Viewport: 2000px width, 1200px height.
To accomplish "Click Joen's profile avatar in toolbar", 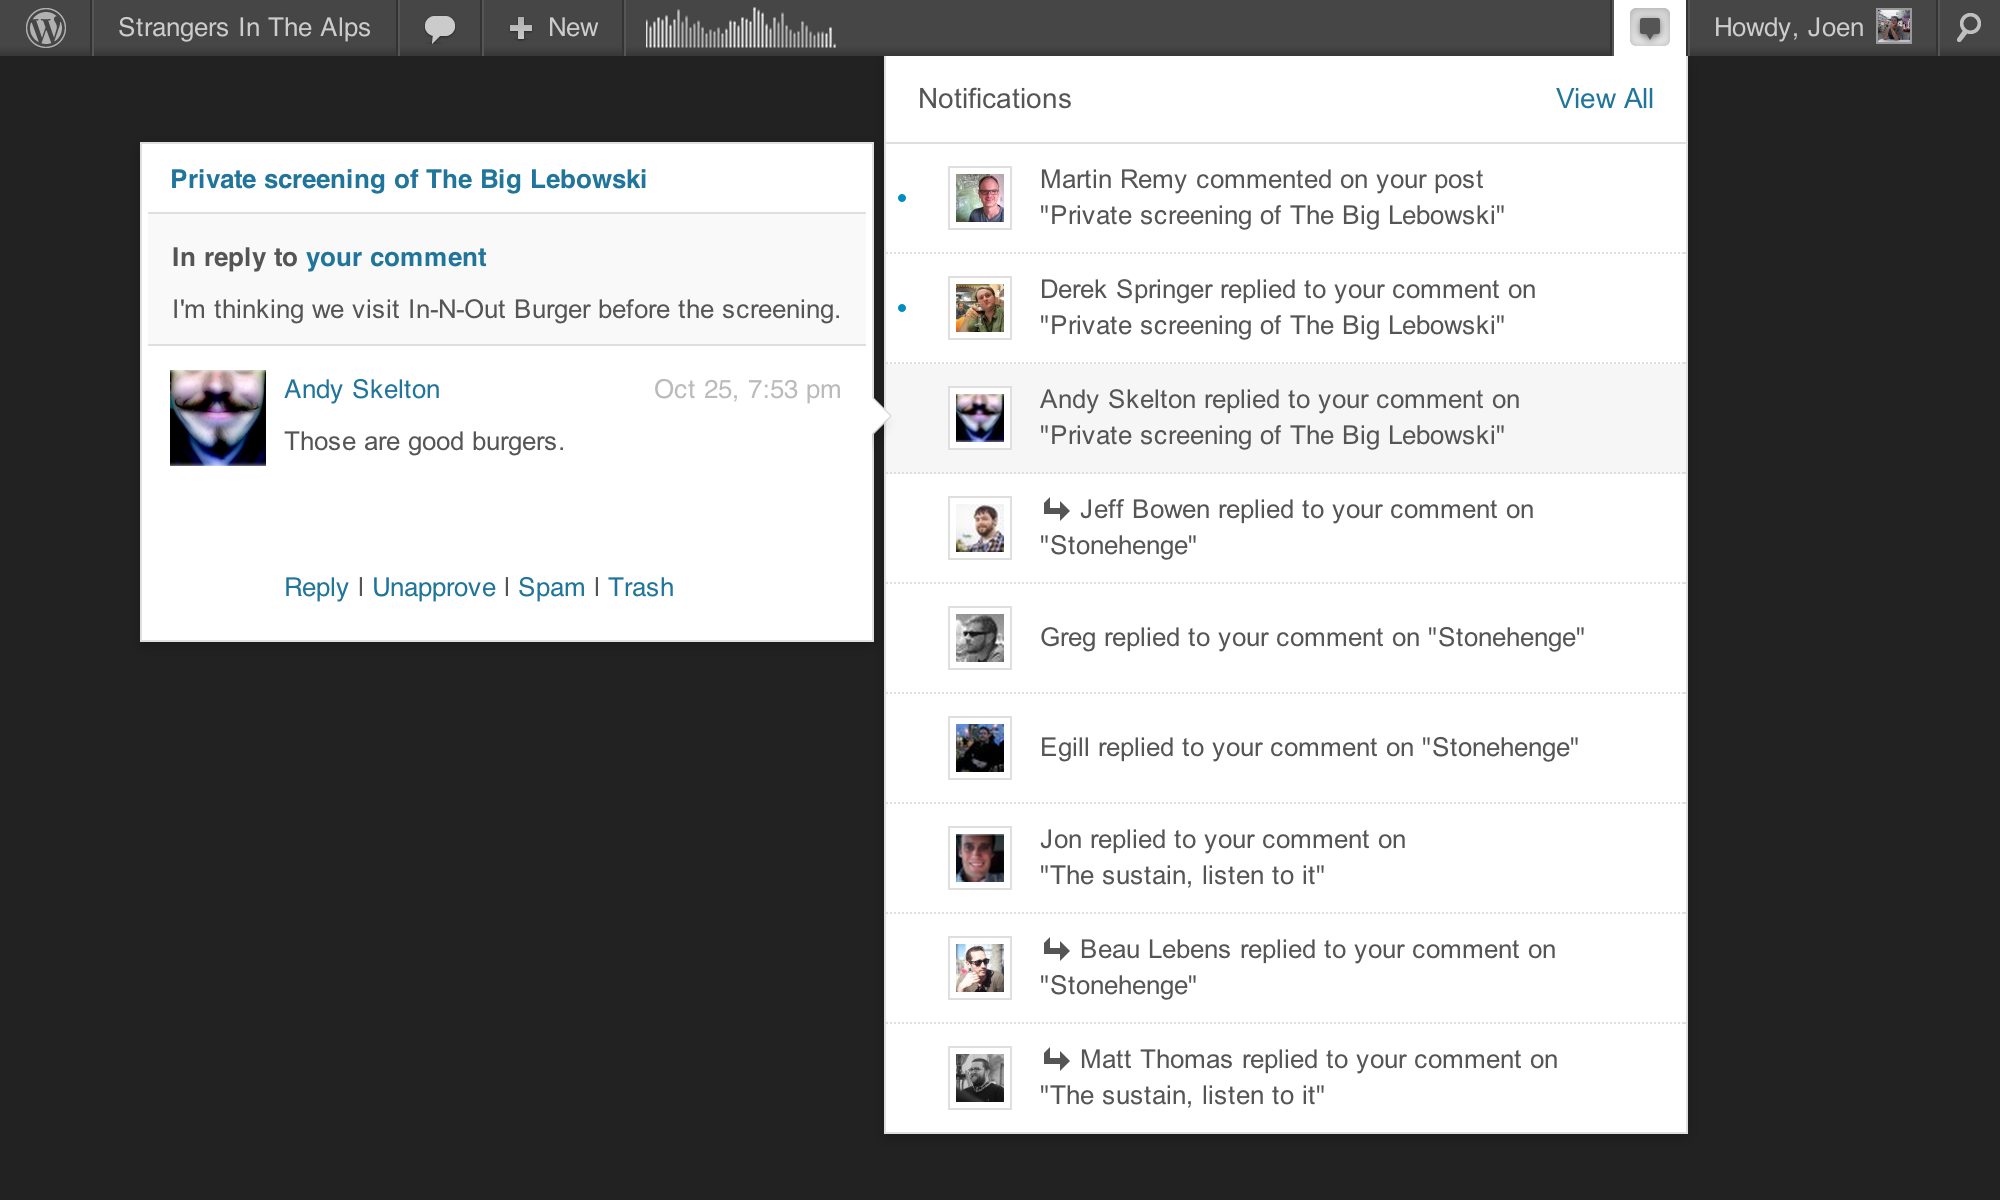I will click(1894, 27).
